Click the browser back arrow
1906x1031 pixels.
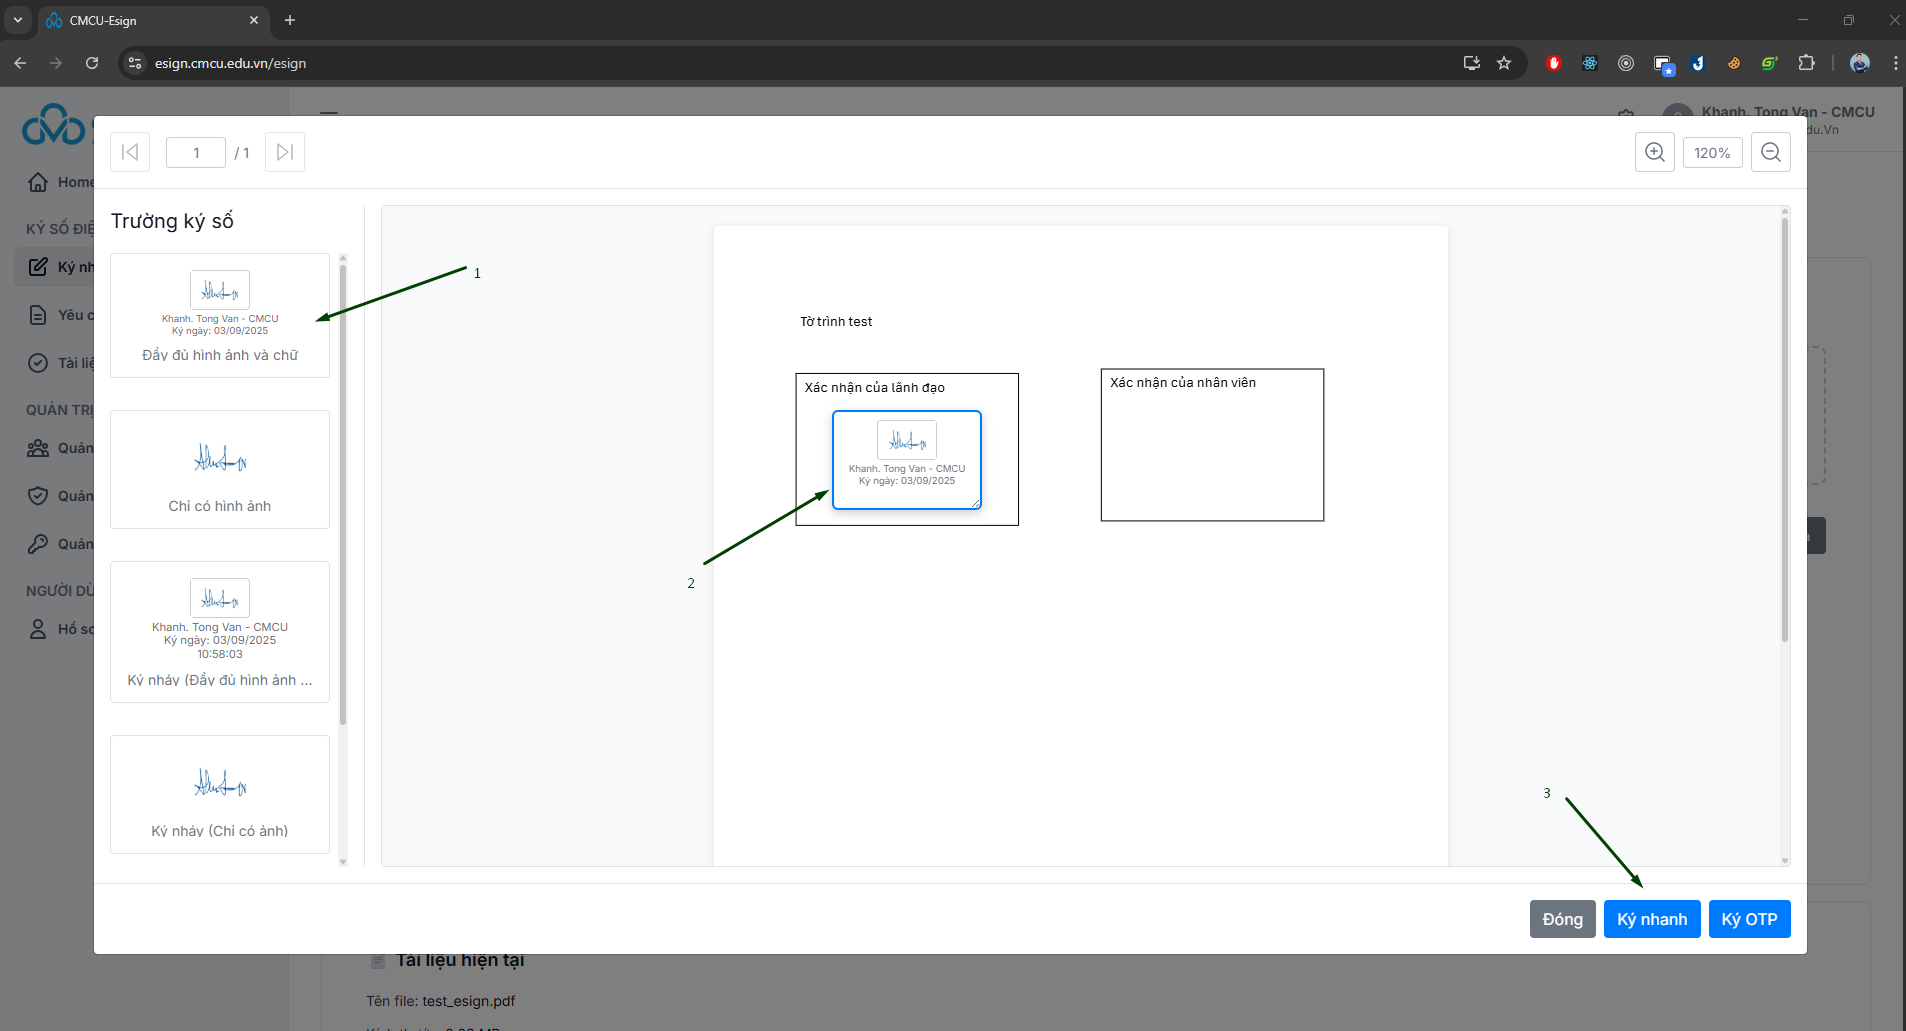[21, 63]
